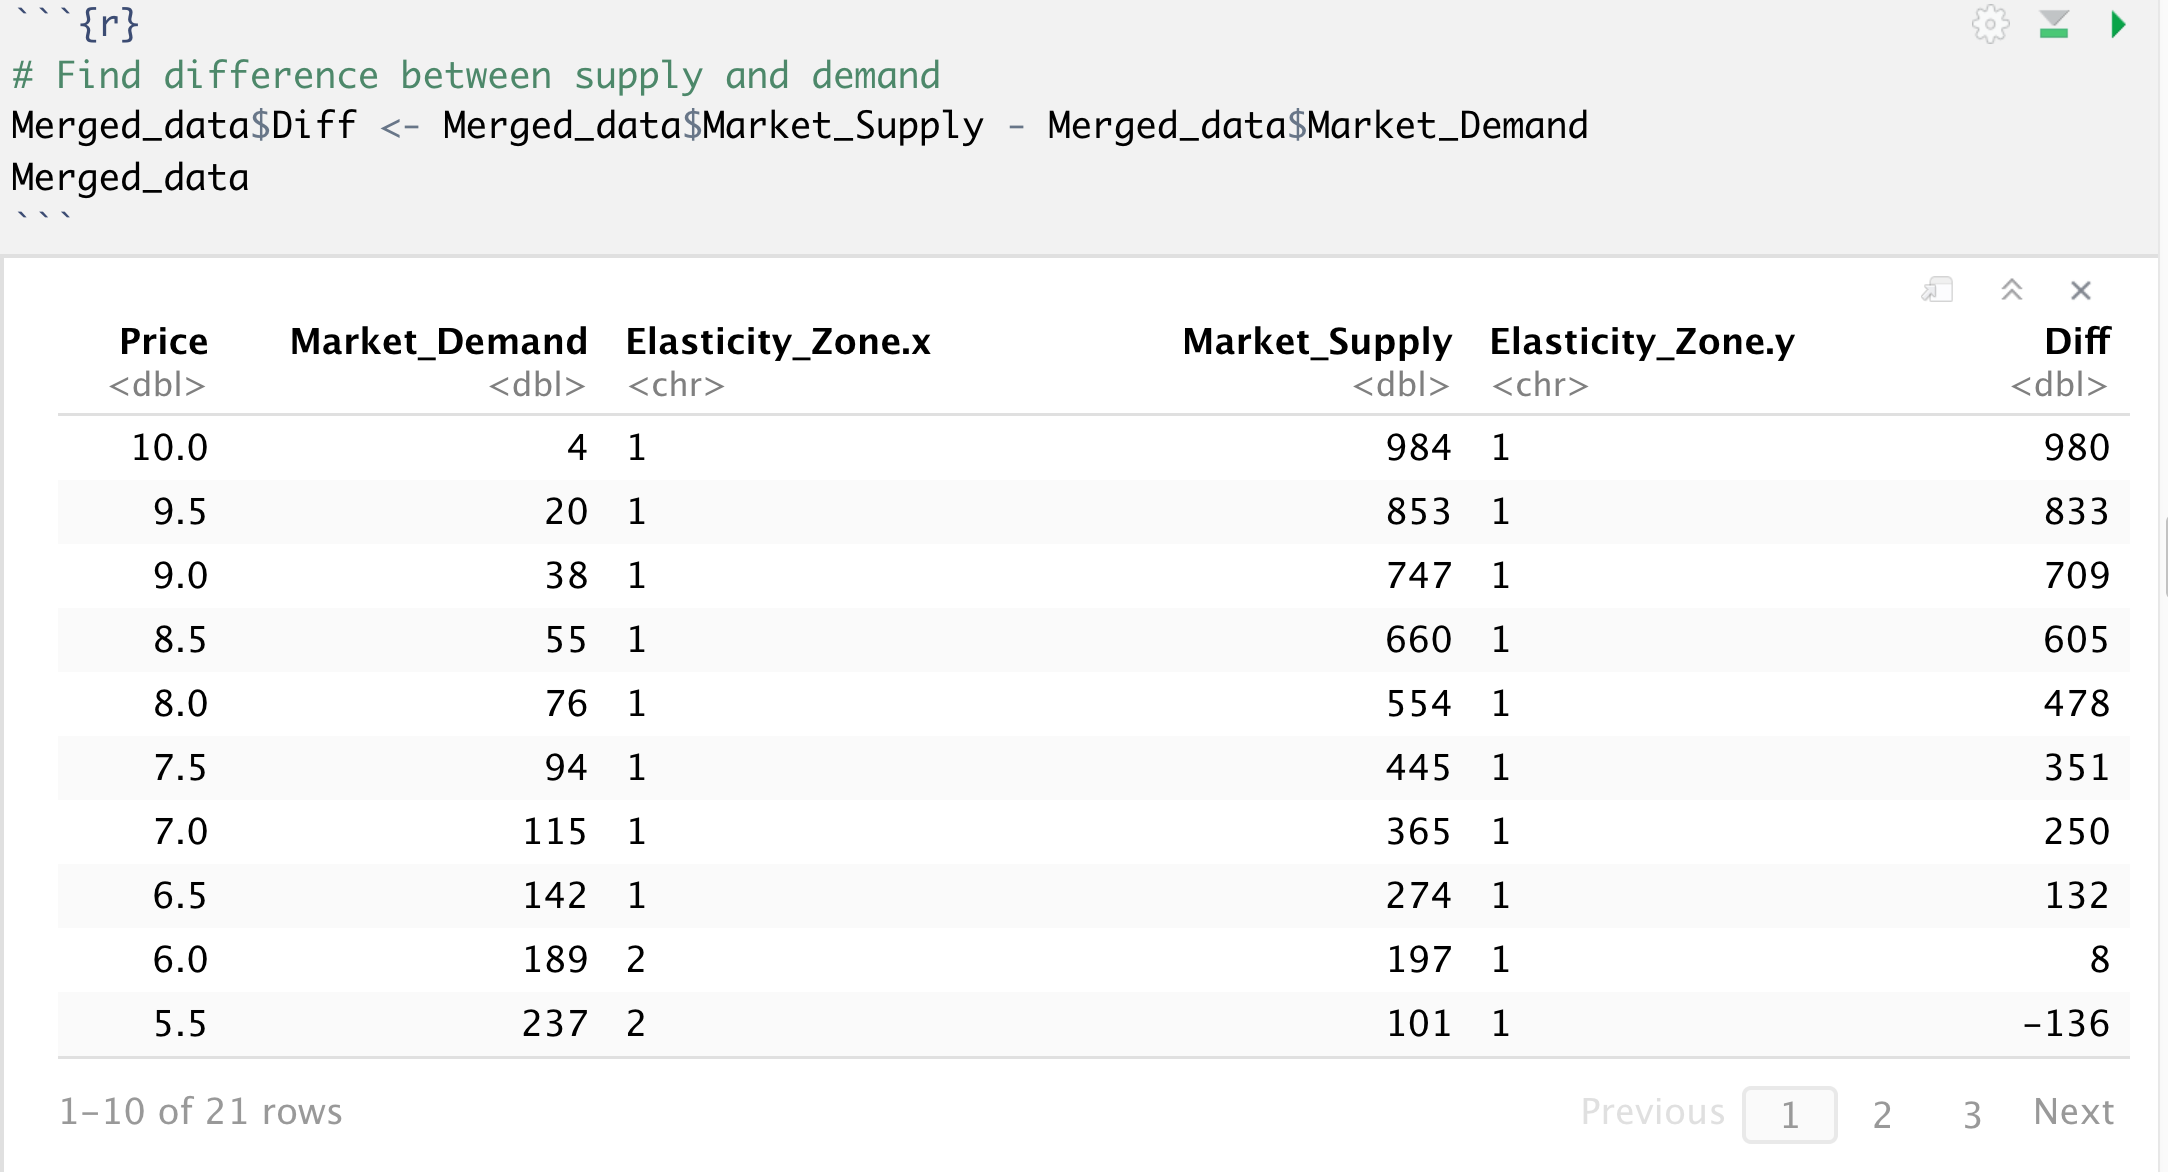Image resolution: width=2168 pixels, height=1172 pixels.
Task: Clear chunk output with X icon
Action: pos(2081,290)
